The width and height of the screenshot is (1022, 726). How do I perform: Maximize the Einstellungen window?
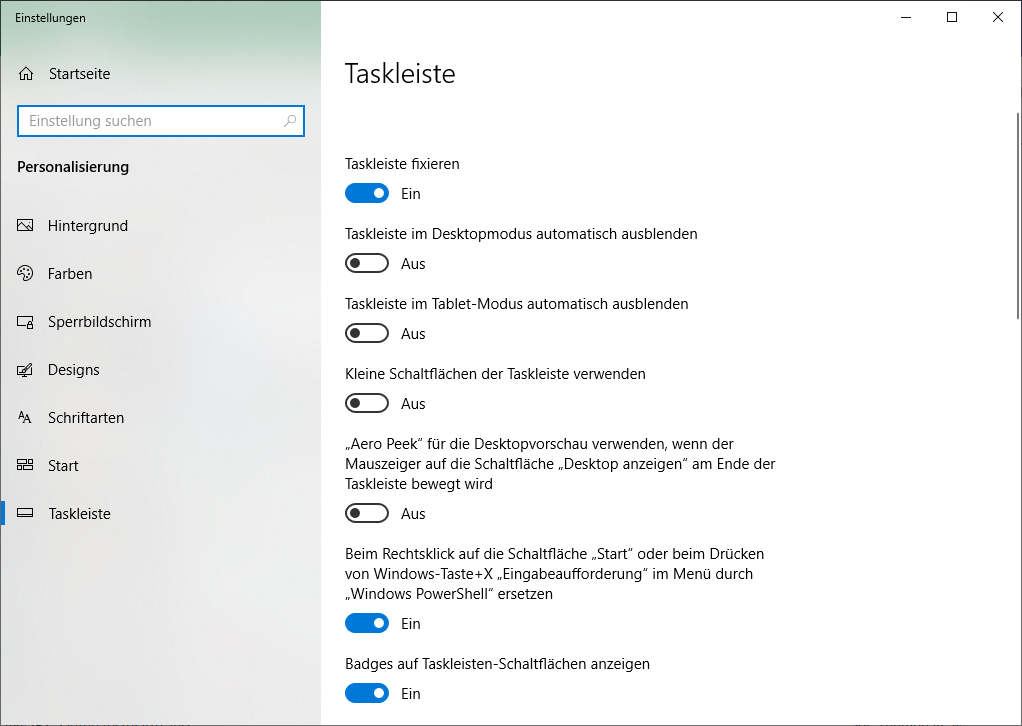tap(951, 17)
